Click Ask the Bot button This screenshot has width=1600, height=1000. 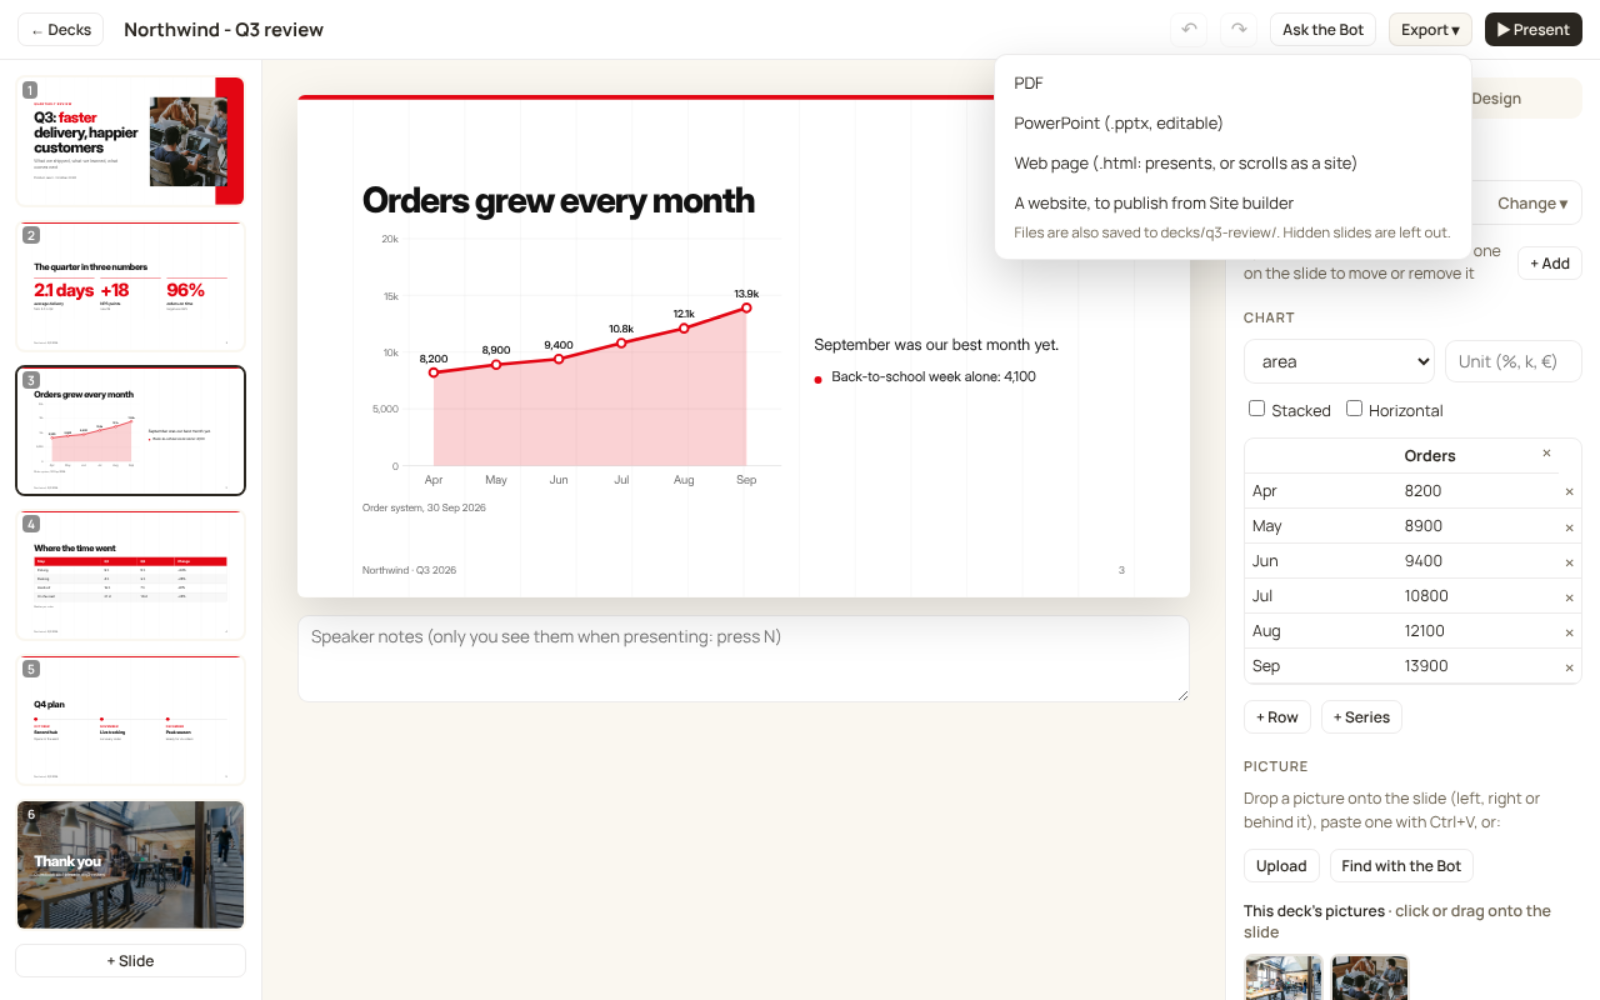(1322, 29)
